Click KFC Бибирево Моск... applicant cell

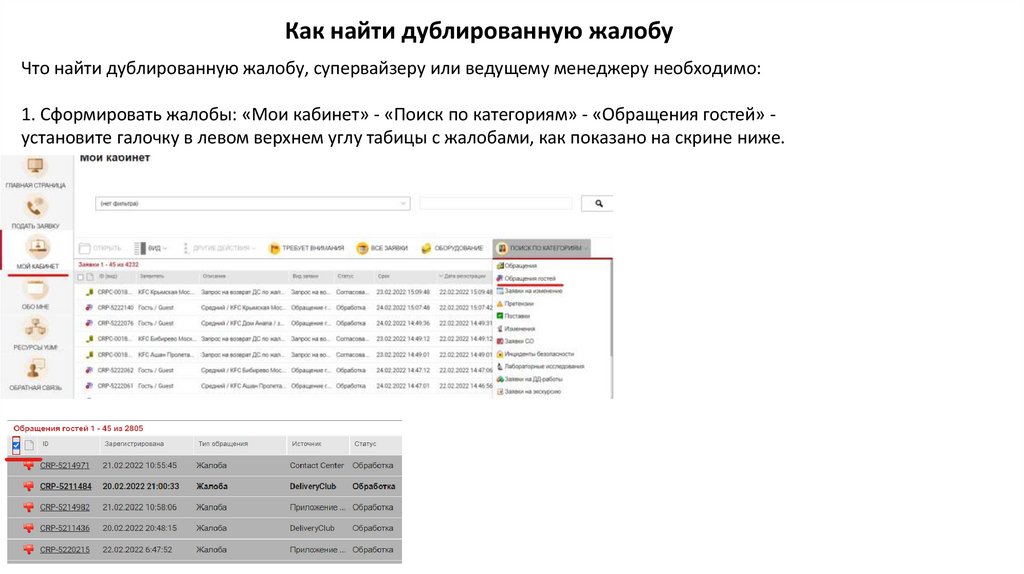167,339
